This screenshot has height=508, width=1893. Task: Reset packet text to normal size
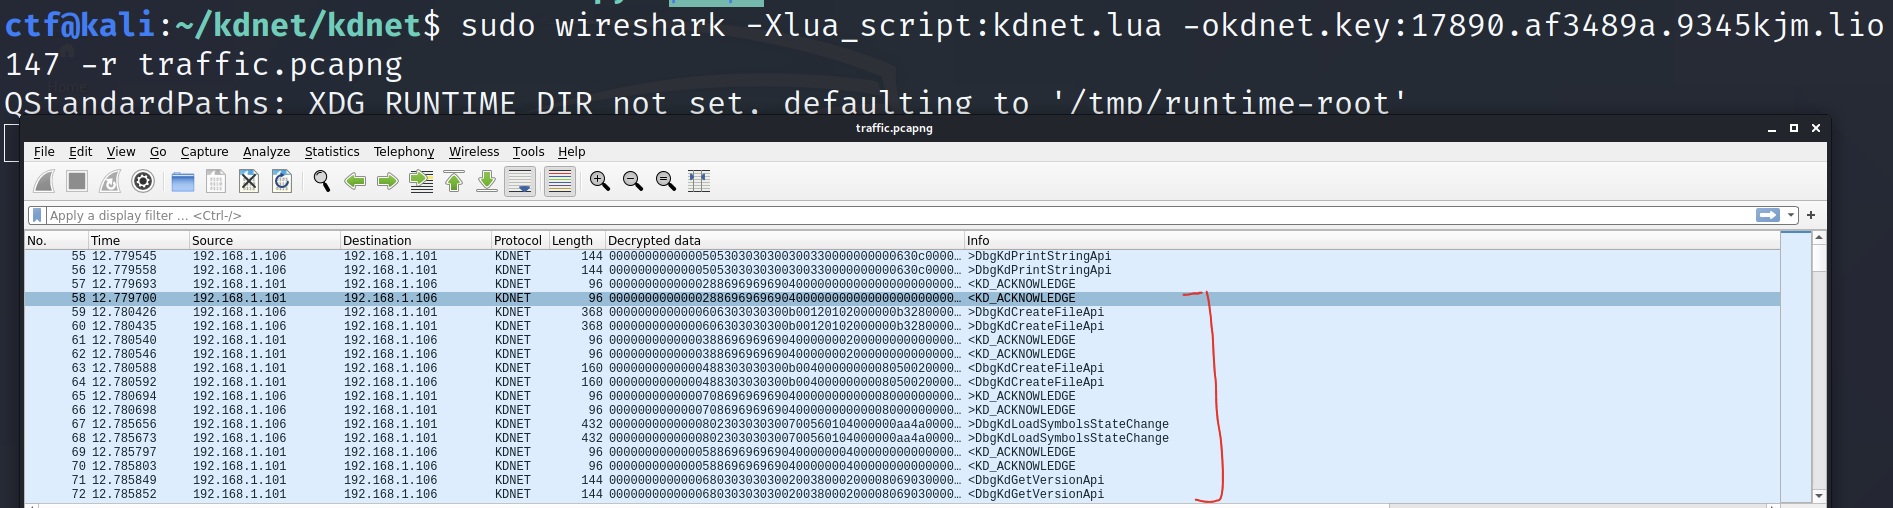(666, 181)
